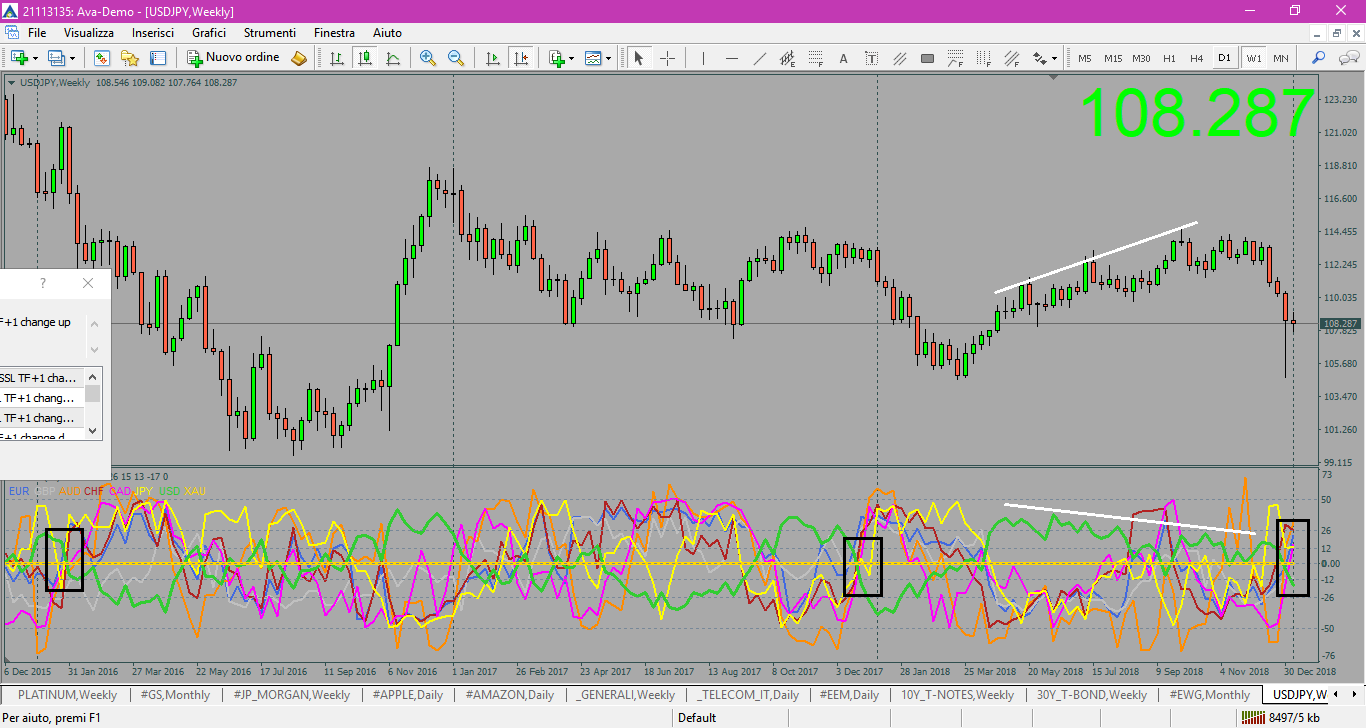Image resolution: width=1366 pixels, height=728 pixels.
Task: Click the dialog help question mark
Action: [43, 283]
